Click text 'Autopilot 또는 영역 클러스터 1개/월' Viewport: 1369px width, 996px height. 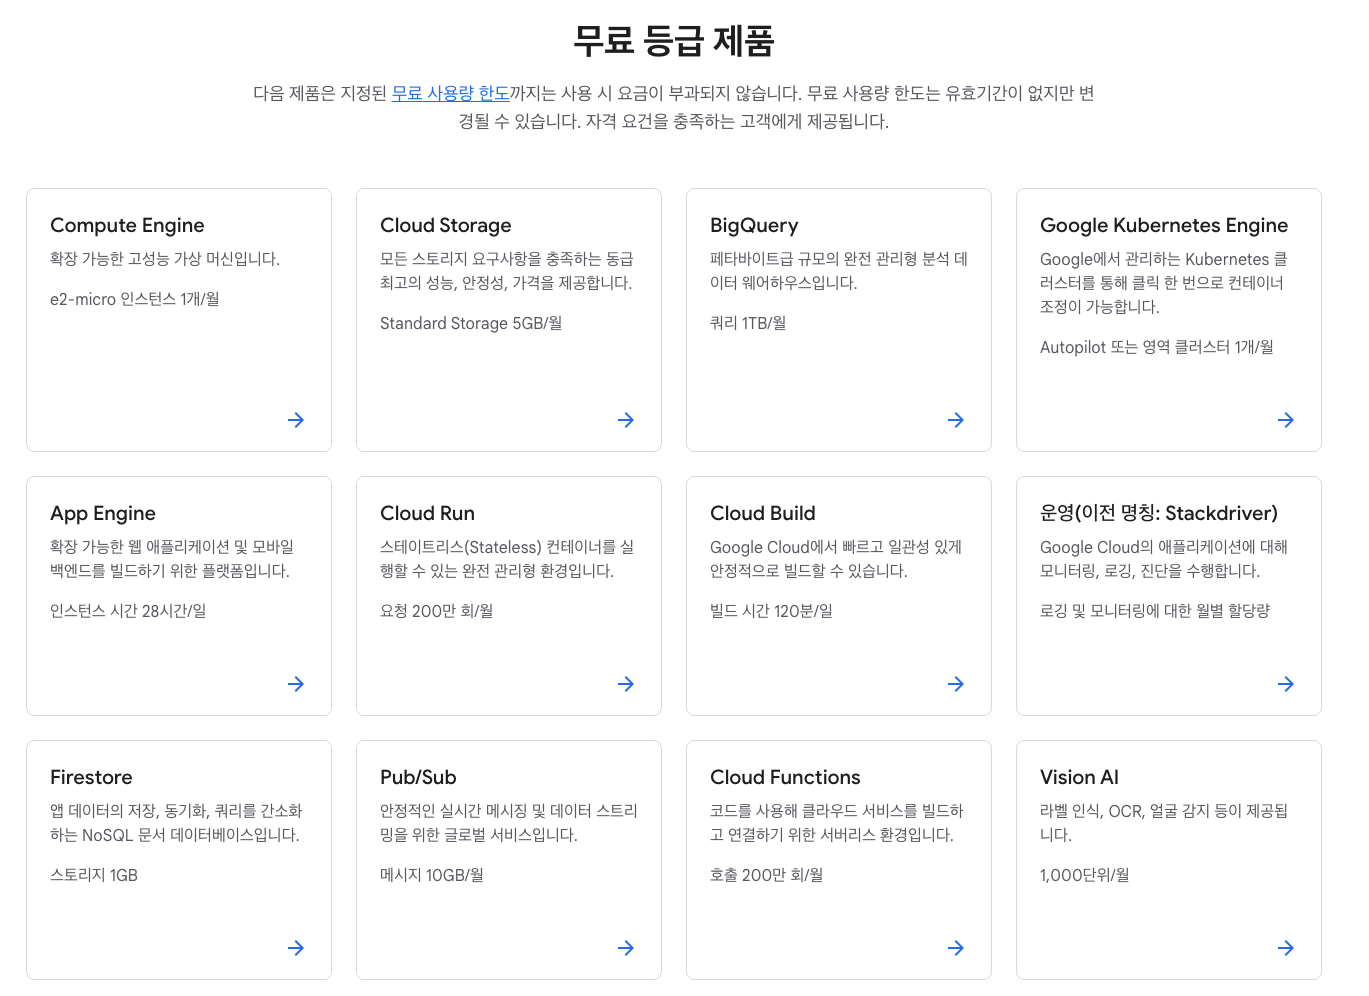1157,347
